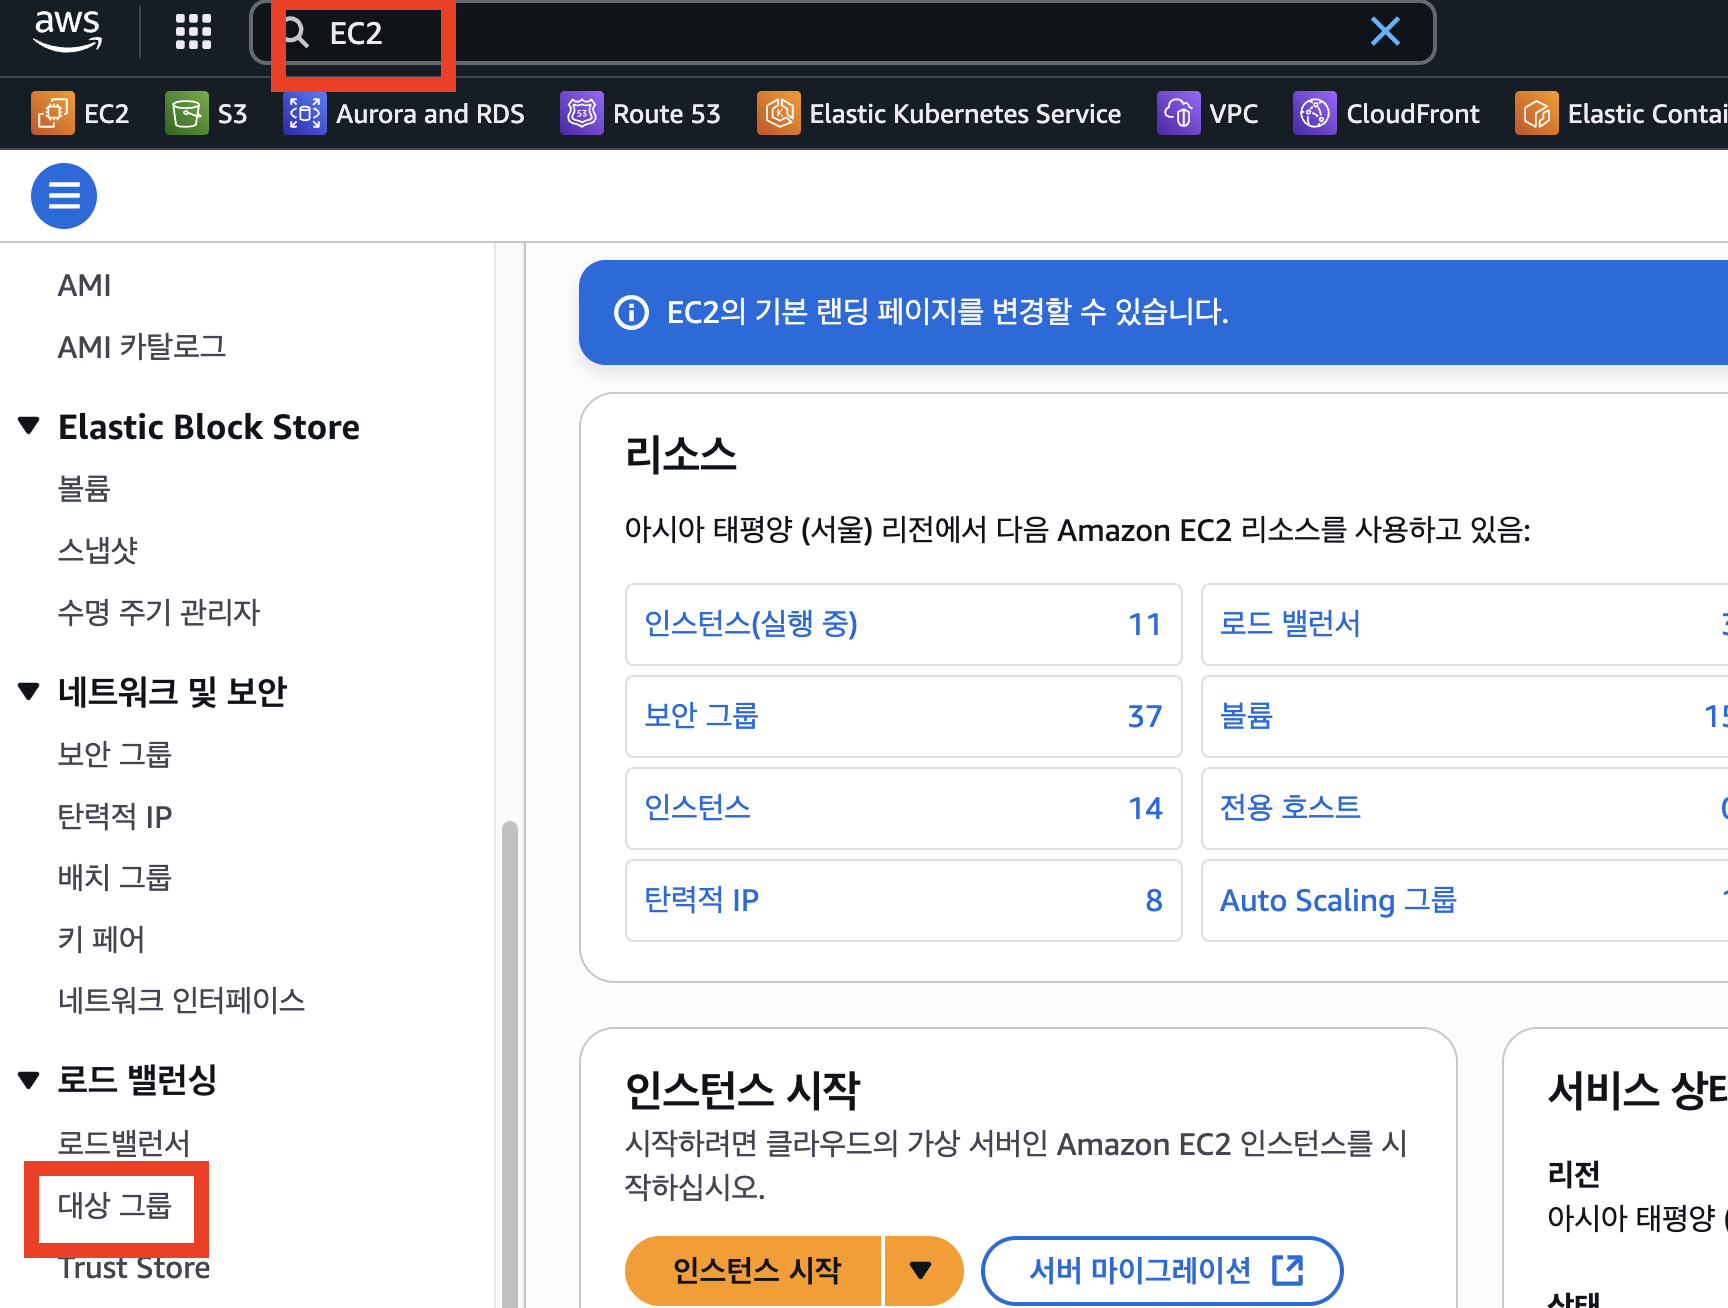The width and height of the screenshot is (1728, 1308).
Task: Open 인스턴스(실행 중) resource card
Action: click(x=904, y=624)
